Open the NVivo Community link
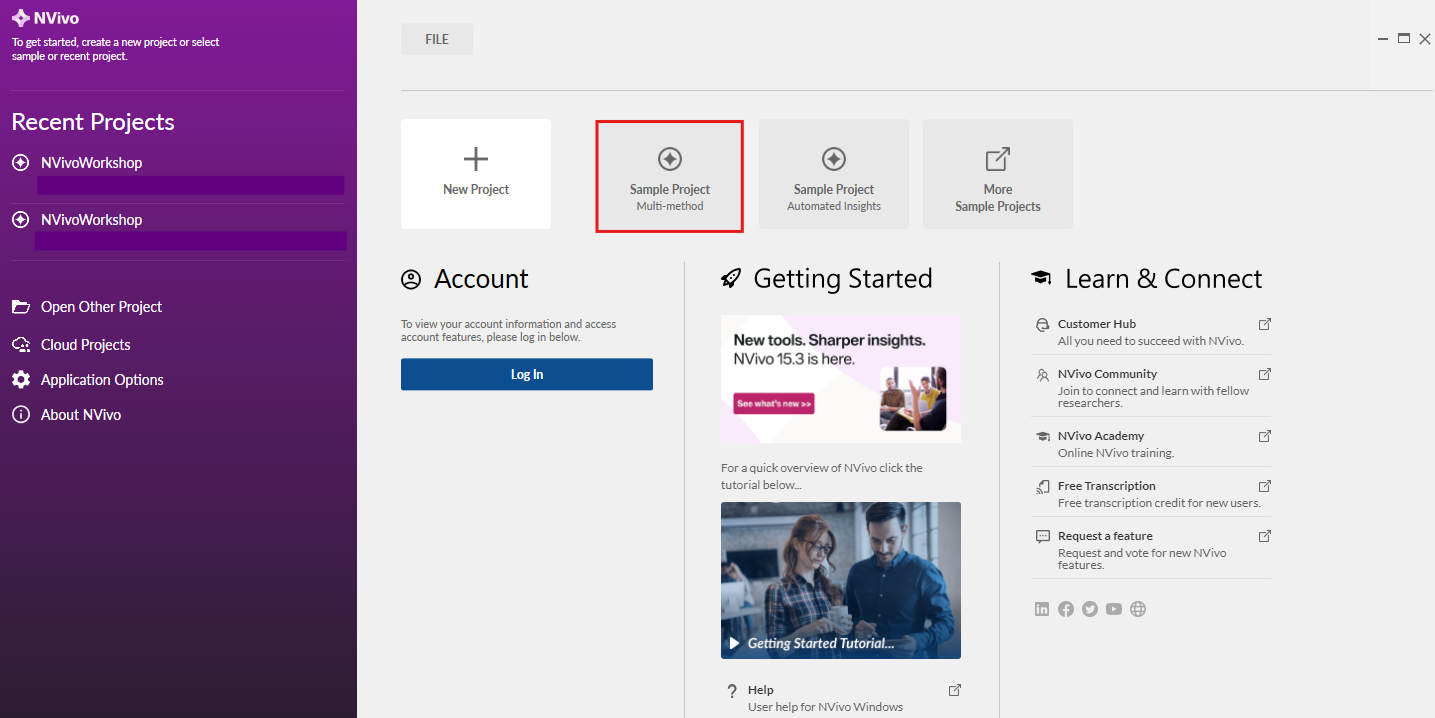This screenshot has width=1435, height=718. [x=1107, y=374]
